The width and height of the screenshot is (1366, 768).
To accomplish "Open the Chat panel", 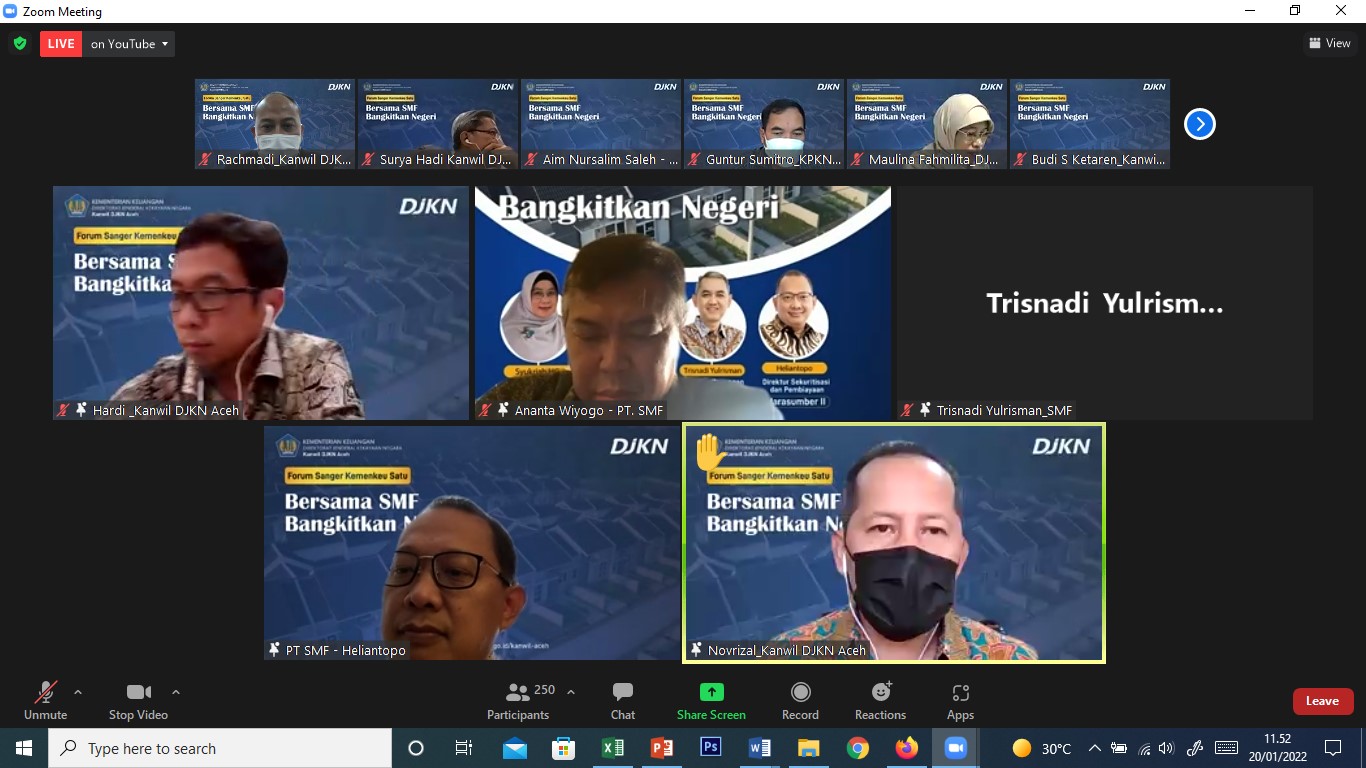I will click(623, 700).
